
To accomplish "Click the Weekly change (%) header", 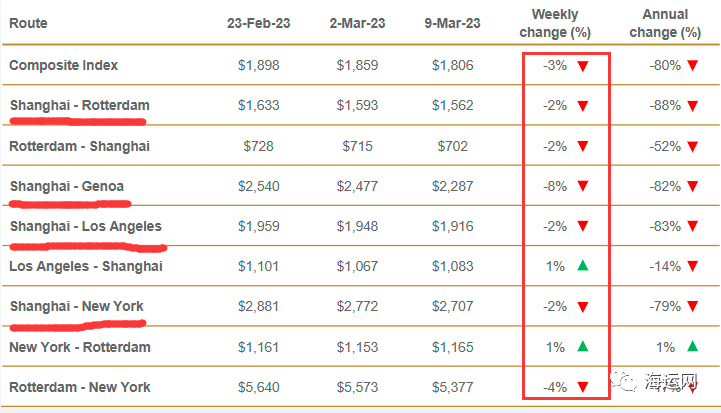I will pyautogui.click(x=555, y=23).
